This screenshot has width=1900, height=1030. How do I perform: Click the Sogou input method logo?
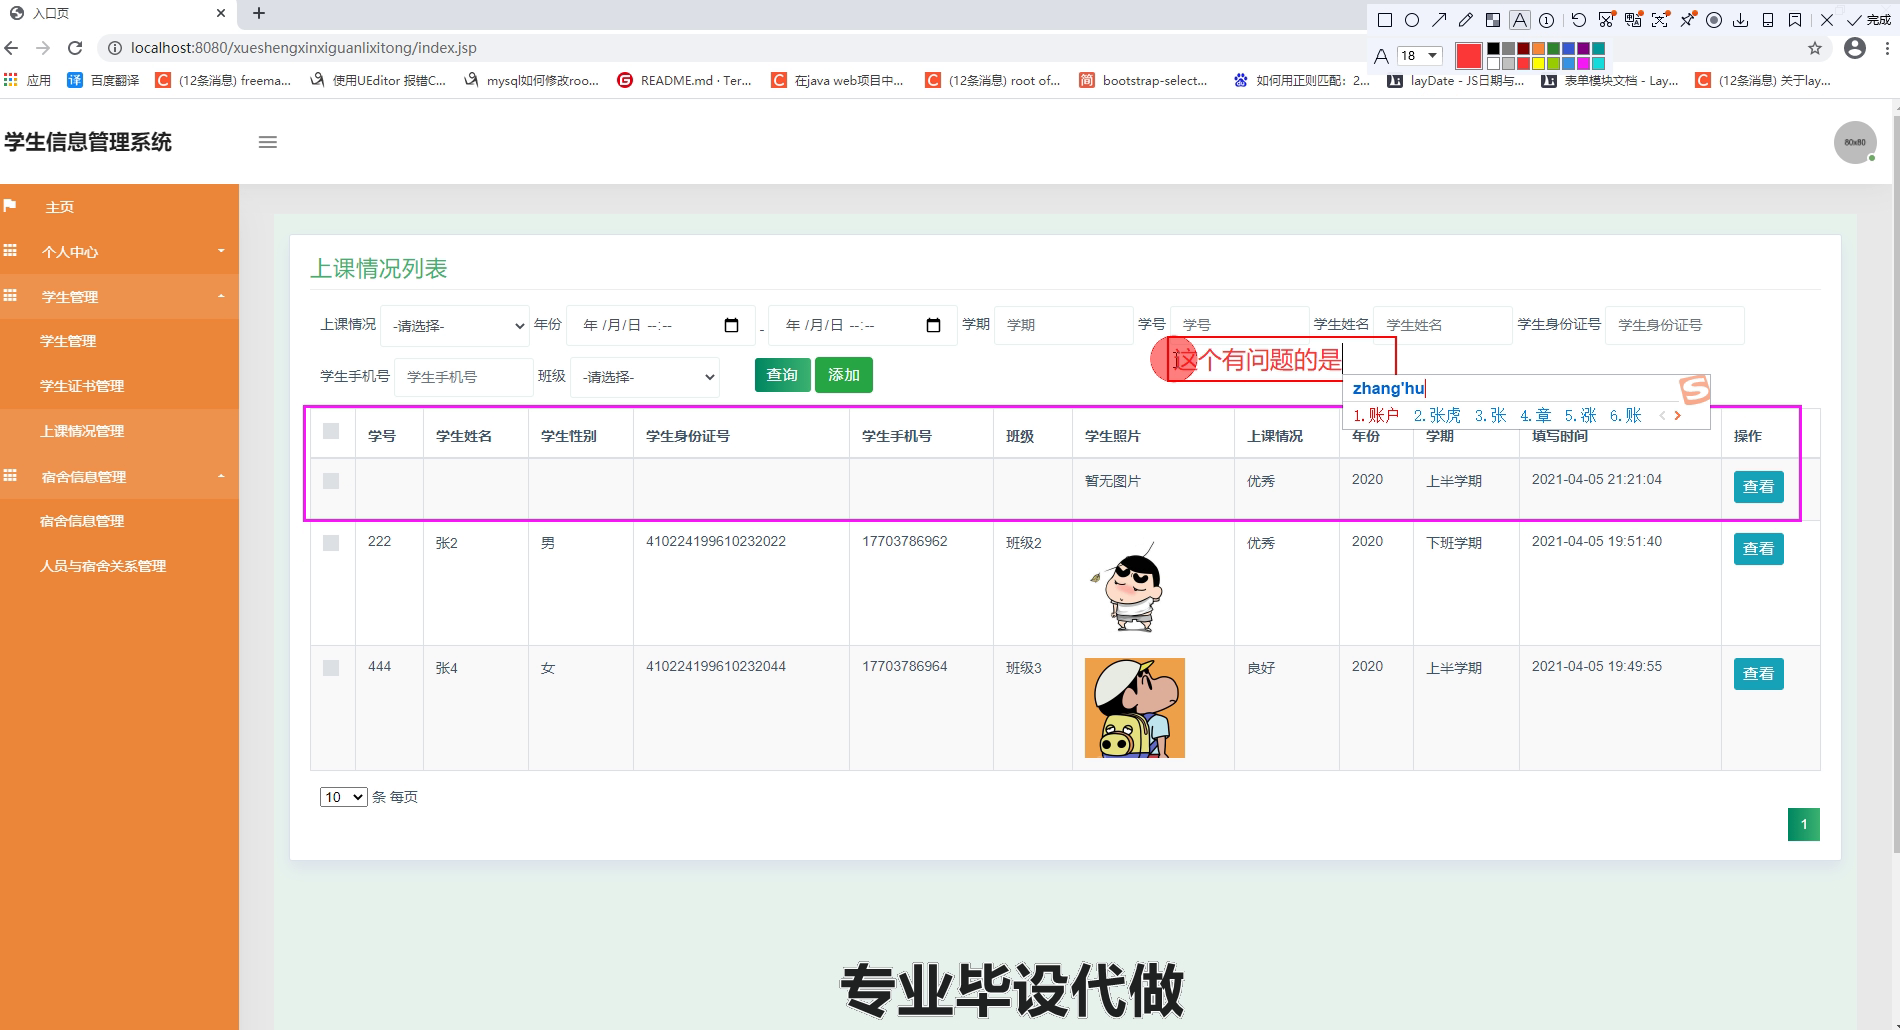coord(1694,389)
